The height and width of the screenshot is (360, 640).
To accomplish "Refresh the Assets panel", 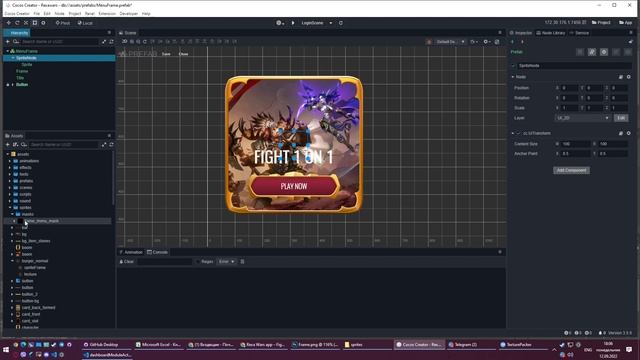I will click(x=111, y=144).
